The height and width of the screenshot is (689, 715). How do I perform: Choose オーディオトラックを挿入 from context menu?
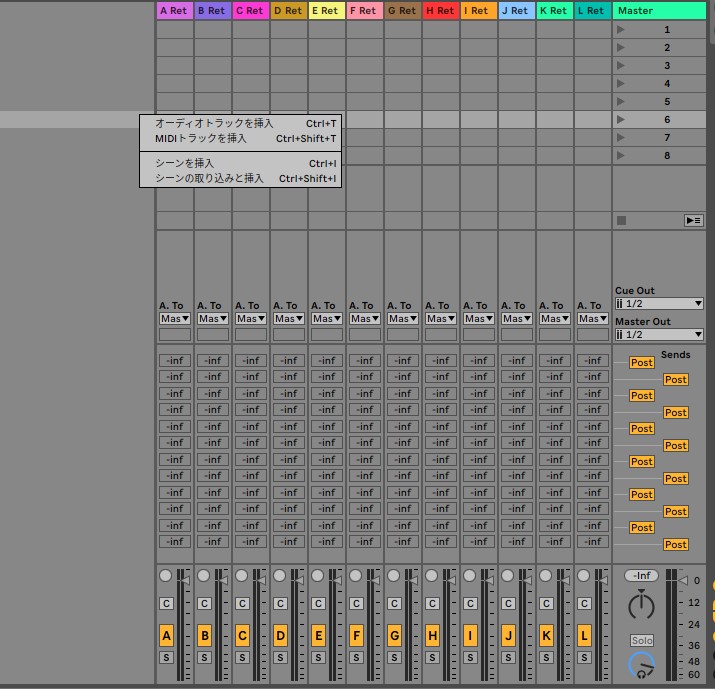click(x=240, y=124)
